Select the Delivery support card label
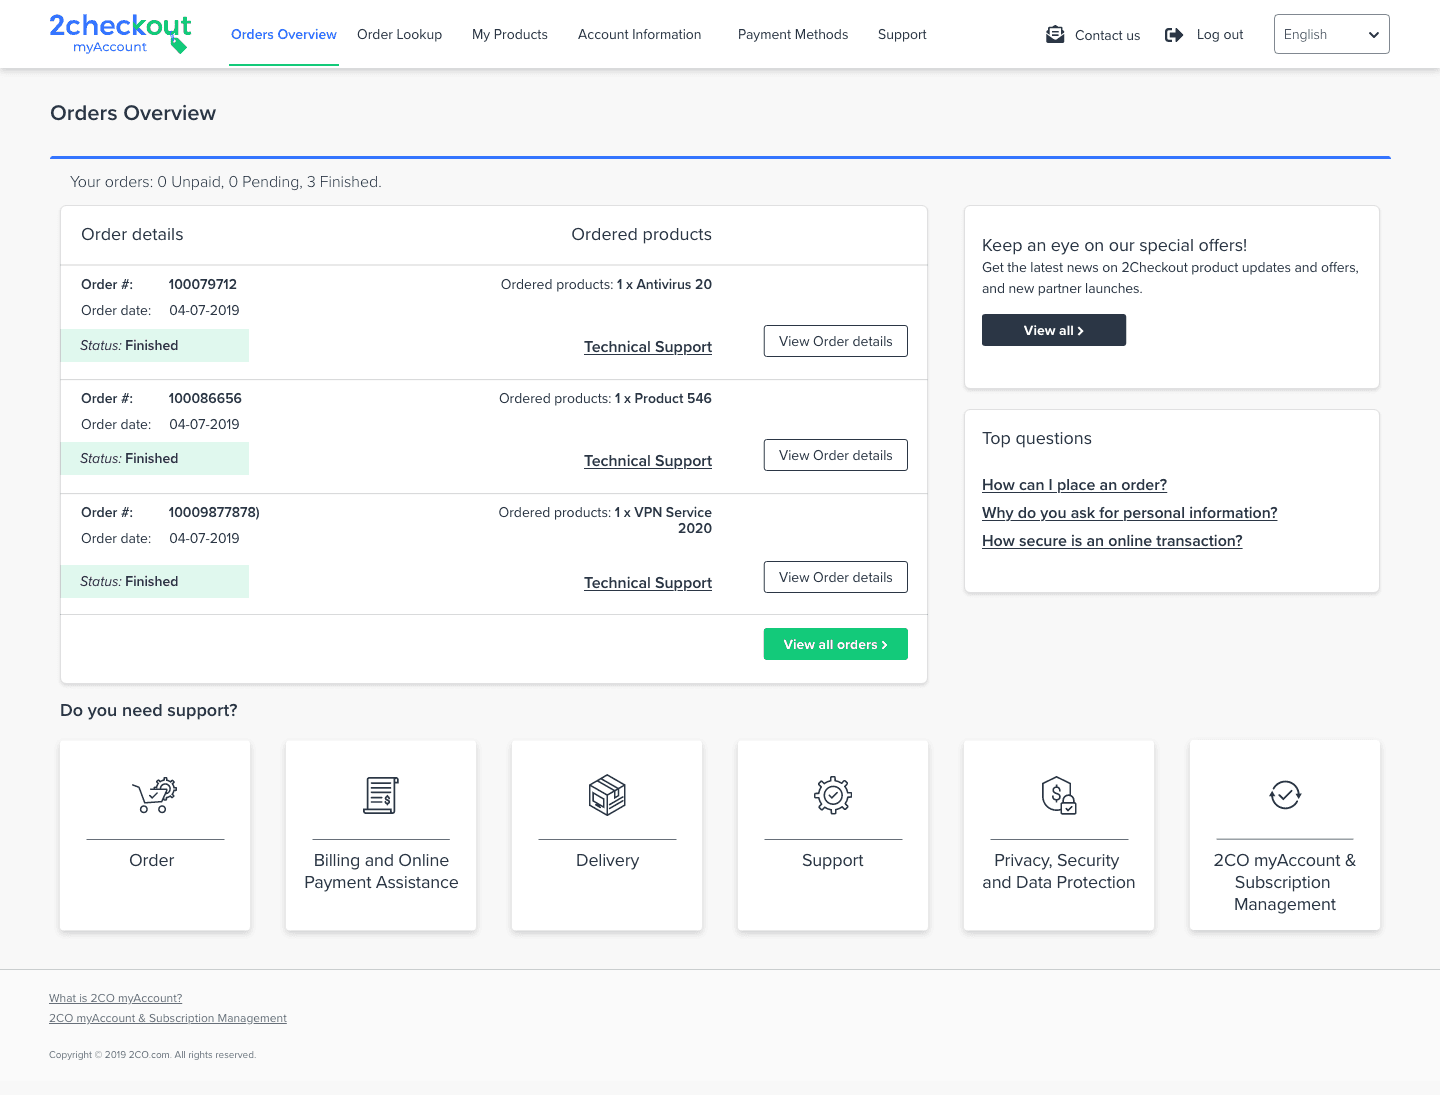 pos(607,860)
